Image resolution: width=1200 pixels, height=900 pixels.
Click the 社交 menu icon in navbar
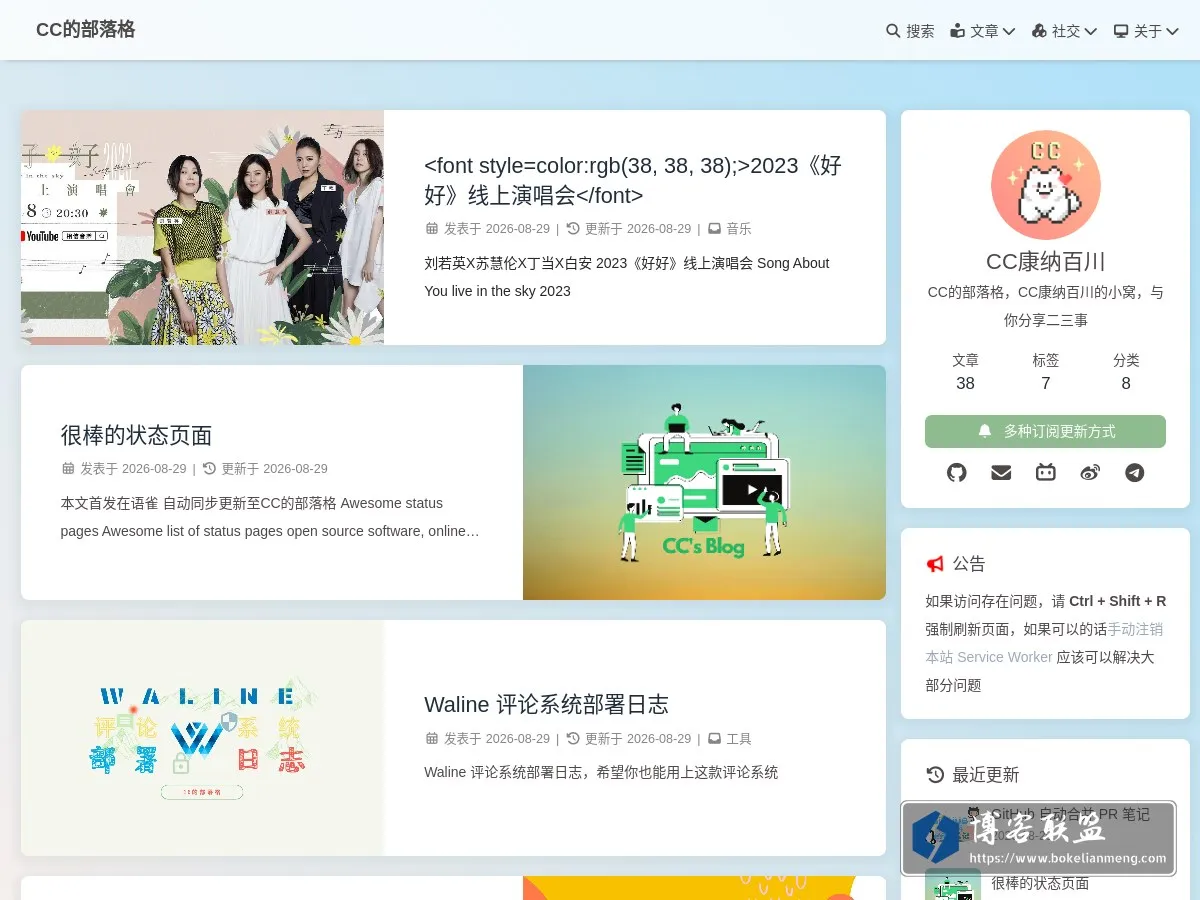[1039, 31]
